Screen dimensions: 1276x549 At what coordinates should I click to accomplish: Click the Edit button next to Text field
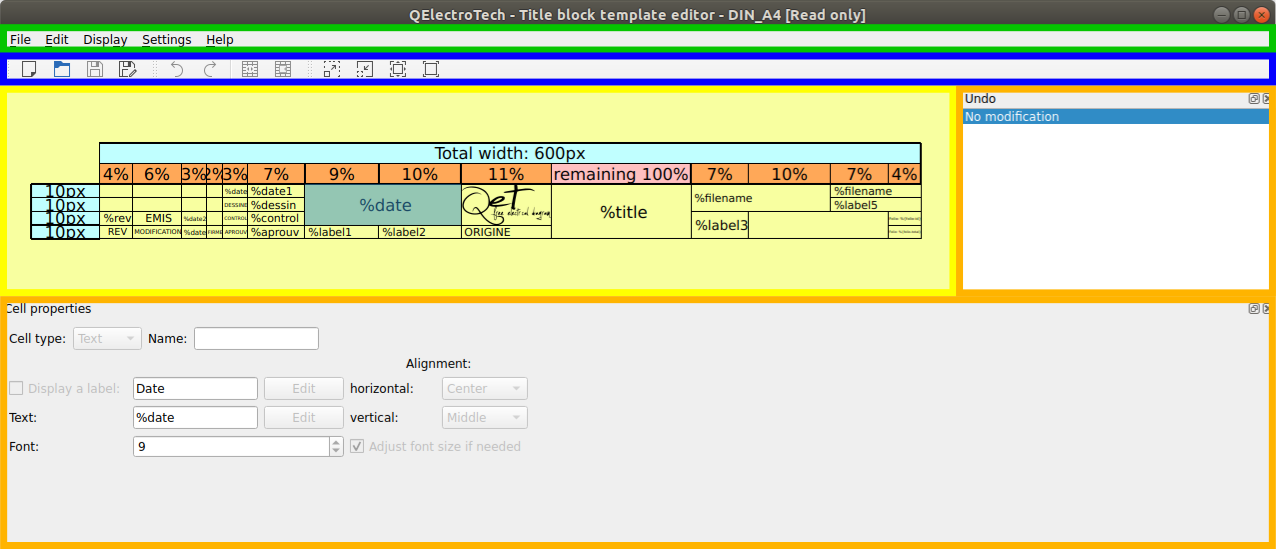coord(303,418)
